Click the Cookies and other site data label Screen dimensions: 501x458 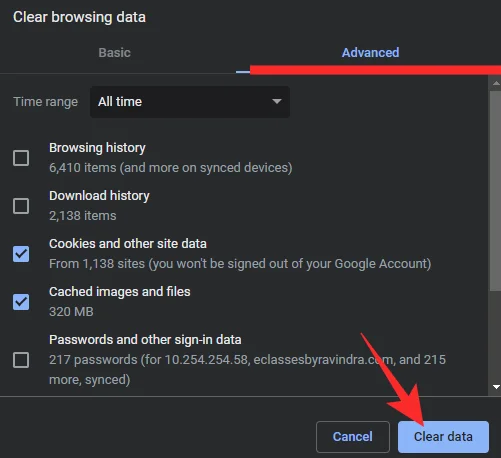(x=128, y=244)
